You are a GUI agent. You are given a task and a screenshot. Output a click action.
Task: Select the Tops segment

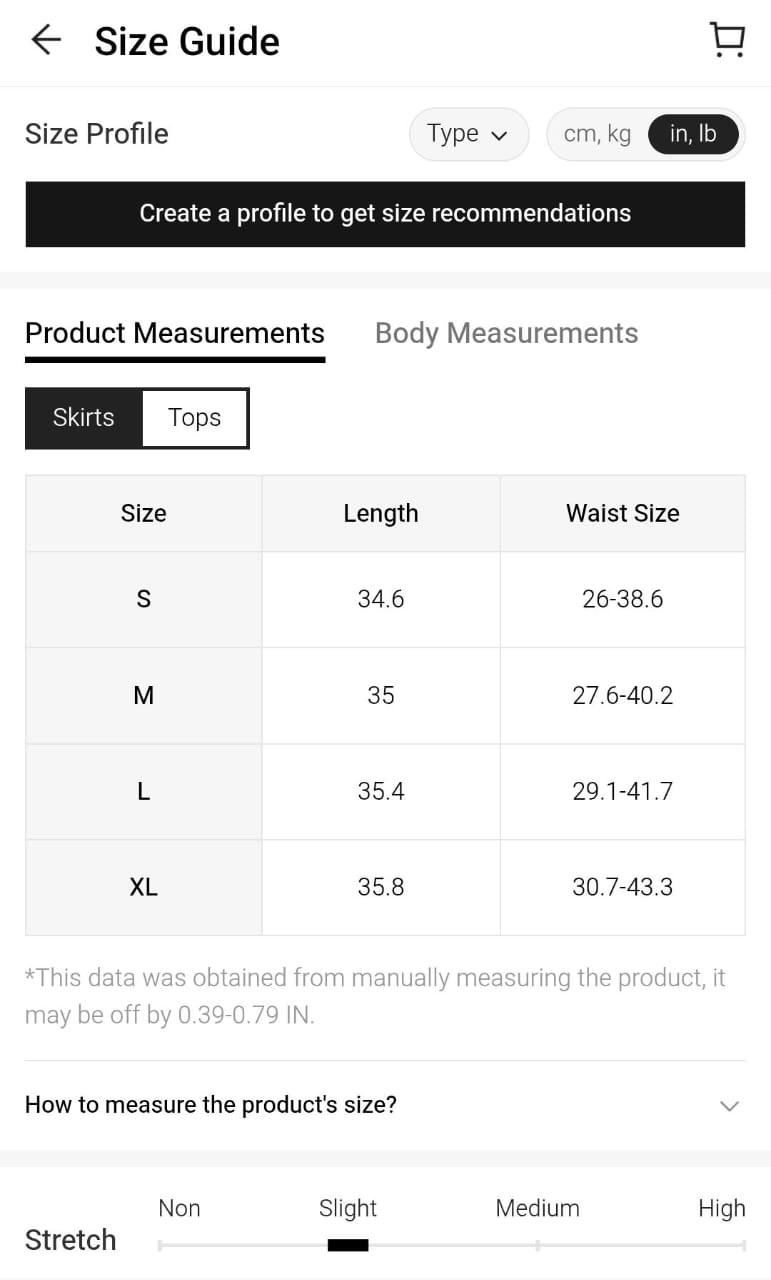[195, 418]
